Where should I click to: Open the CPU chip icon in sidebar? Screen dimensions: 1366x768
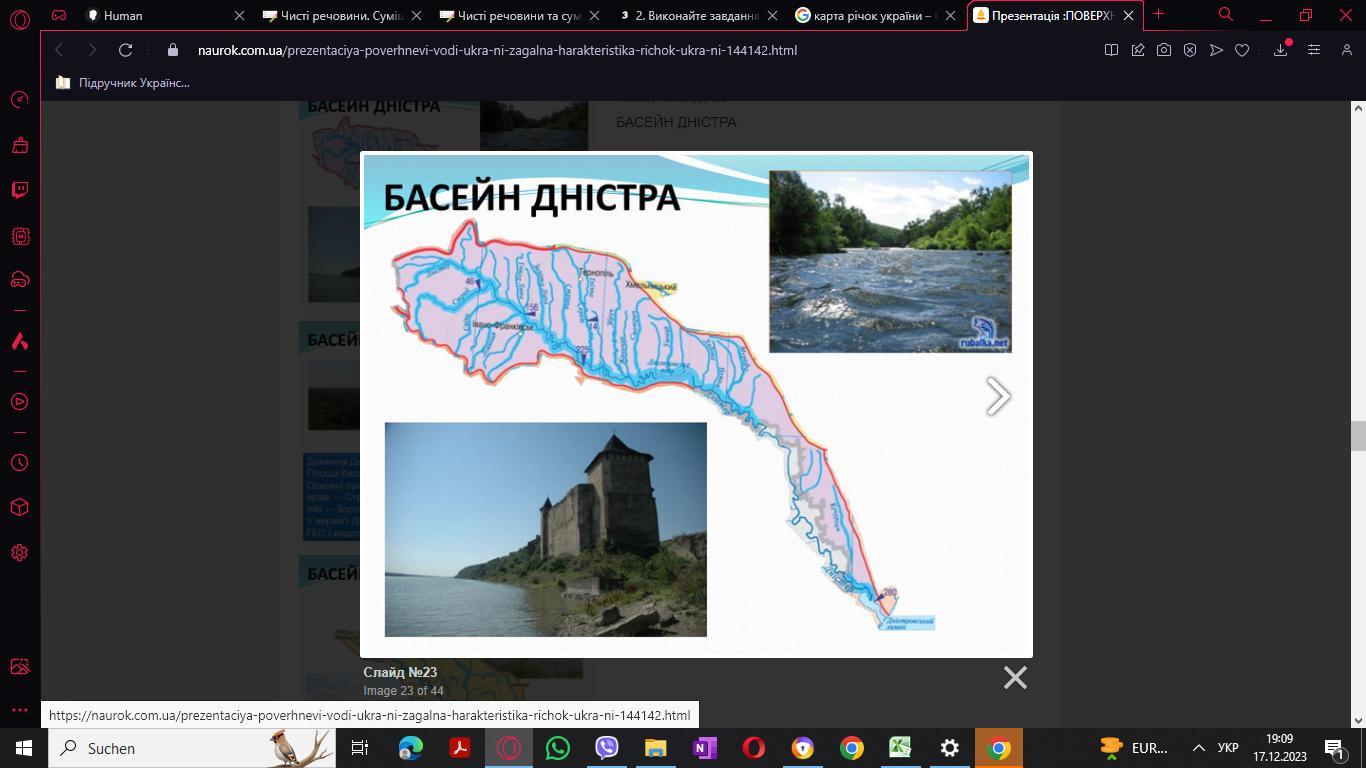point(20,236)
